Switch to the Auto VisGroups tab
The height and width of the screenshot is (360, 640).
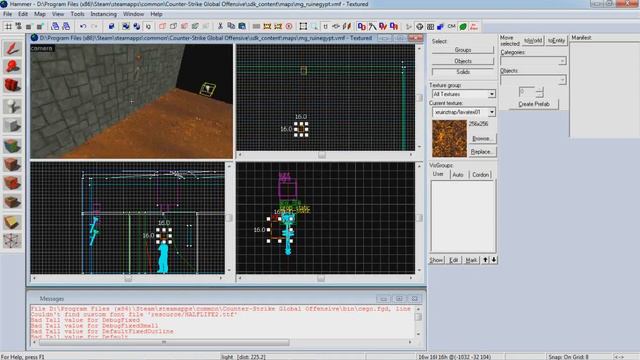pos(458,175)
